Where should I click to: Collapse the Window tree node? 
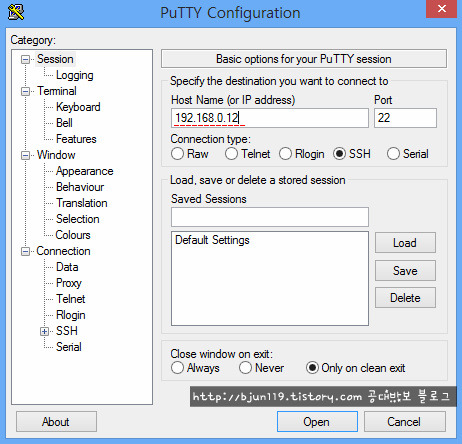pos(25,155)
